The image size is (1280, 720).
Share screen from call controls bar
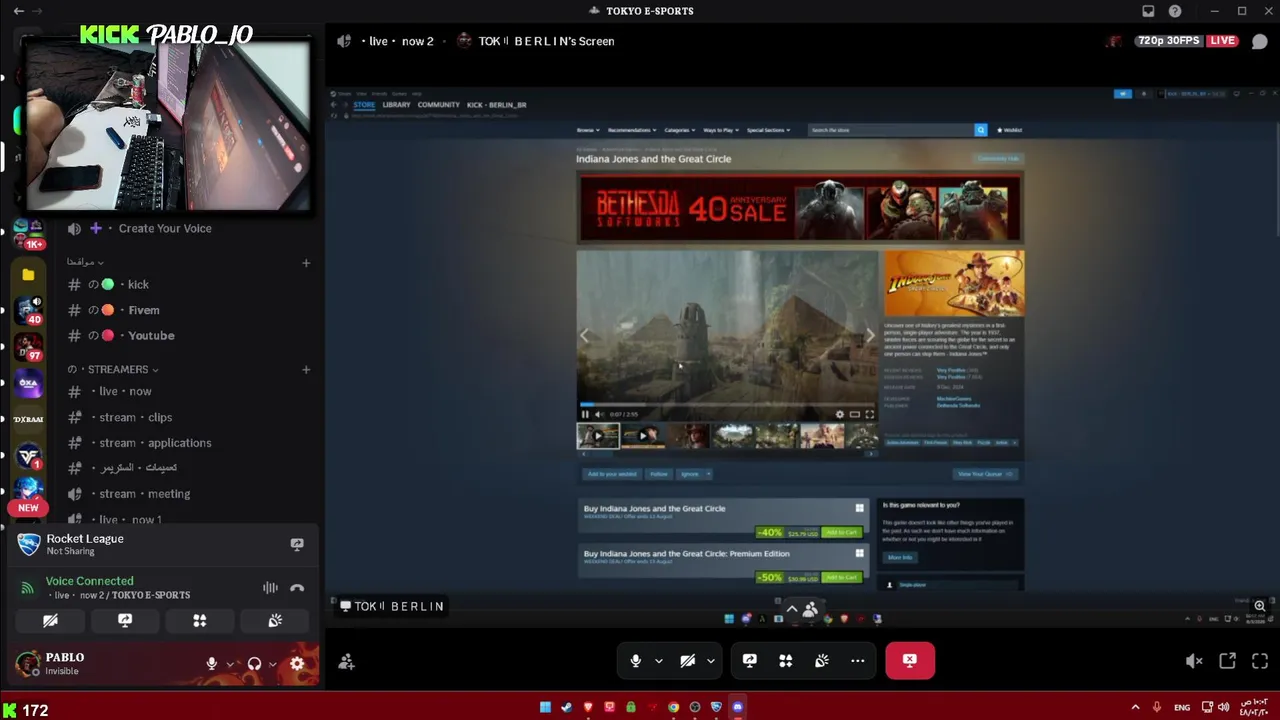[x=750, y=660]
